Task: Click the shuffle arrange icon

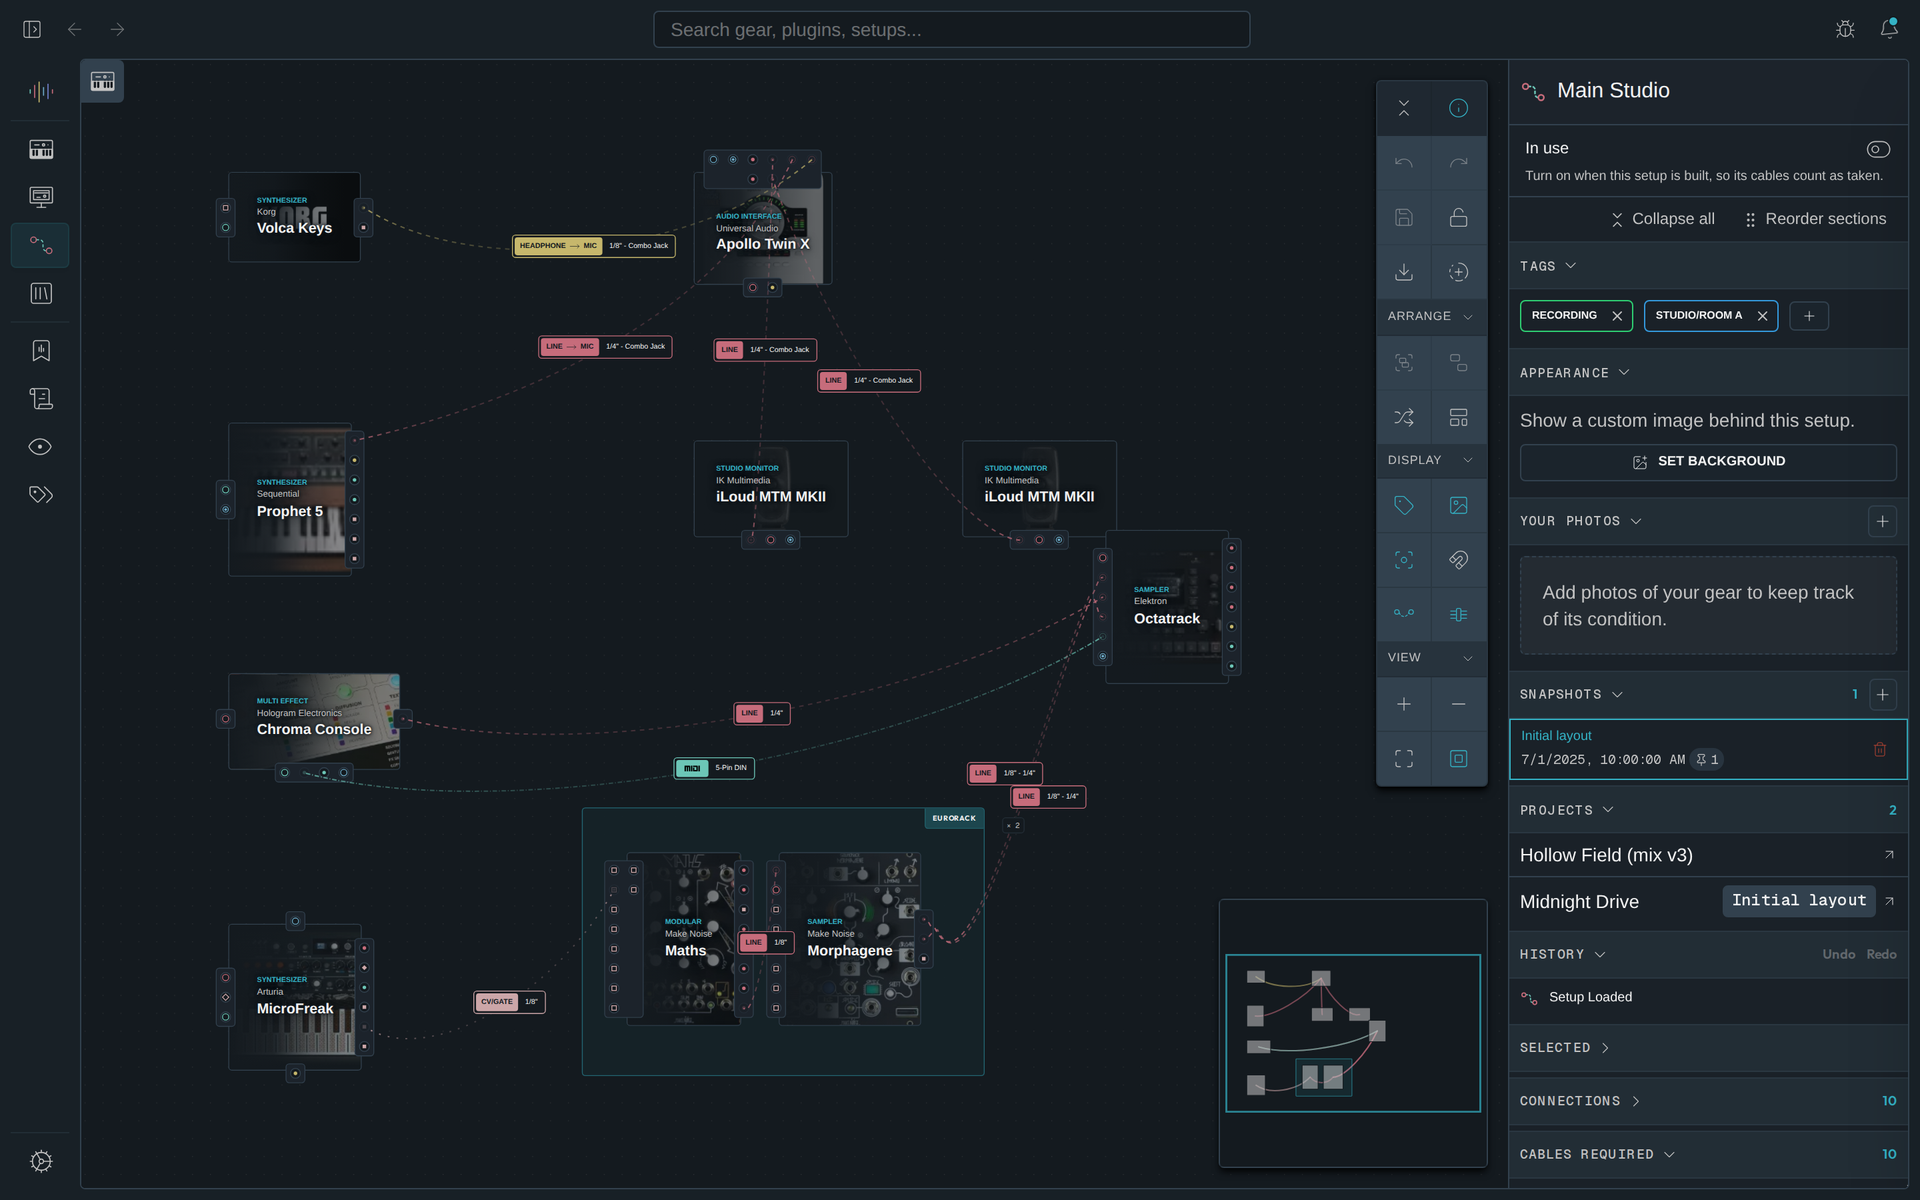Action: click(1404, 417)
